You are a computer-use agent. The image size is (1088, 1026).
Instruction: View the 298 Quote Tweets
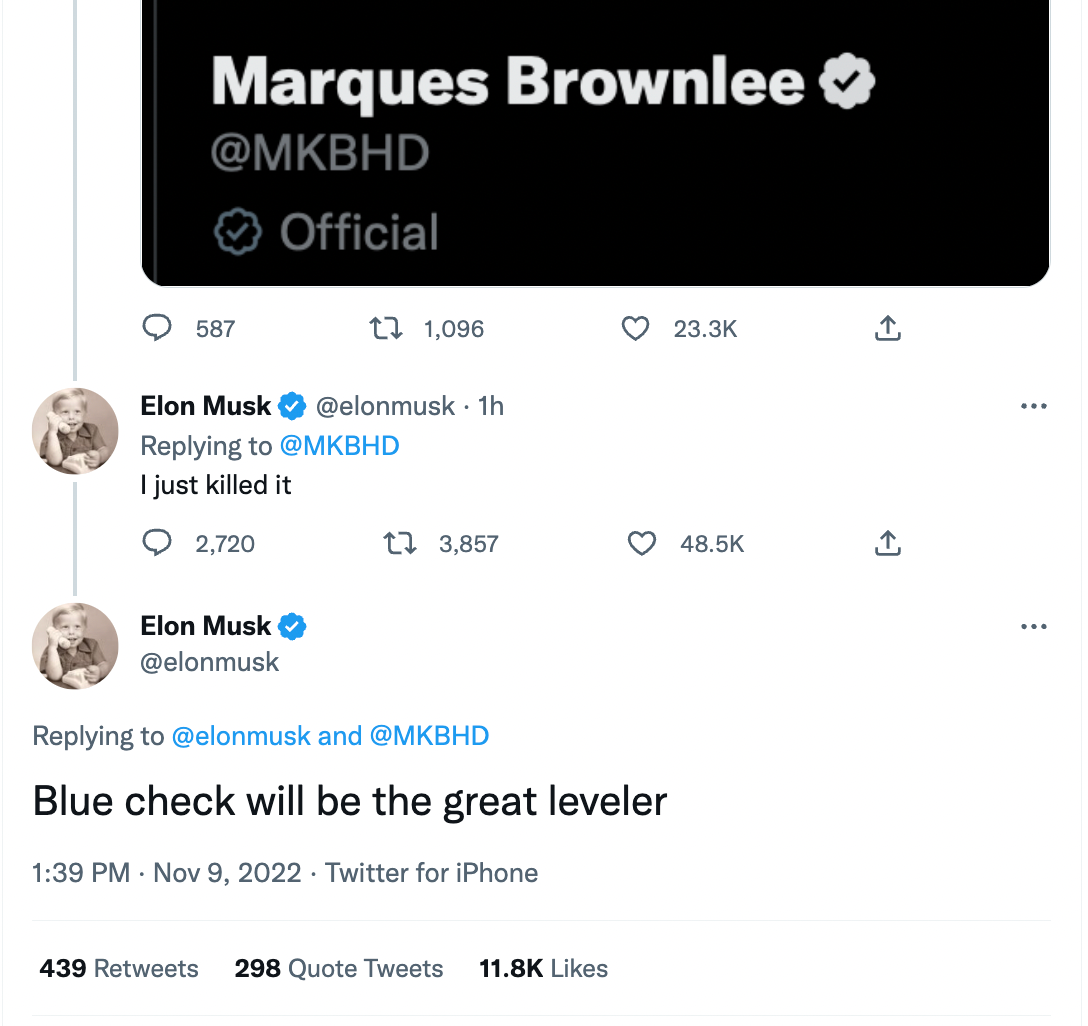point(339,968)
